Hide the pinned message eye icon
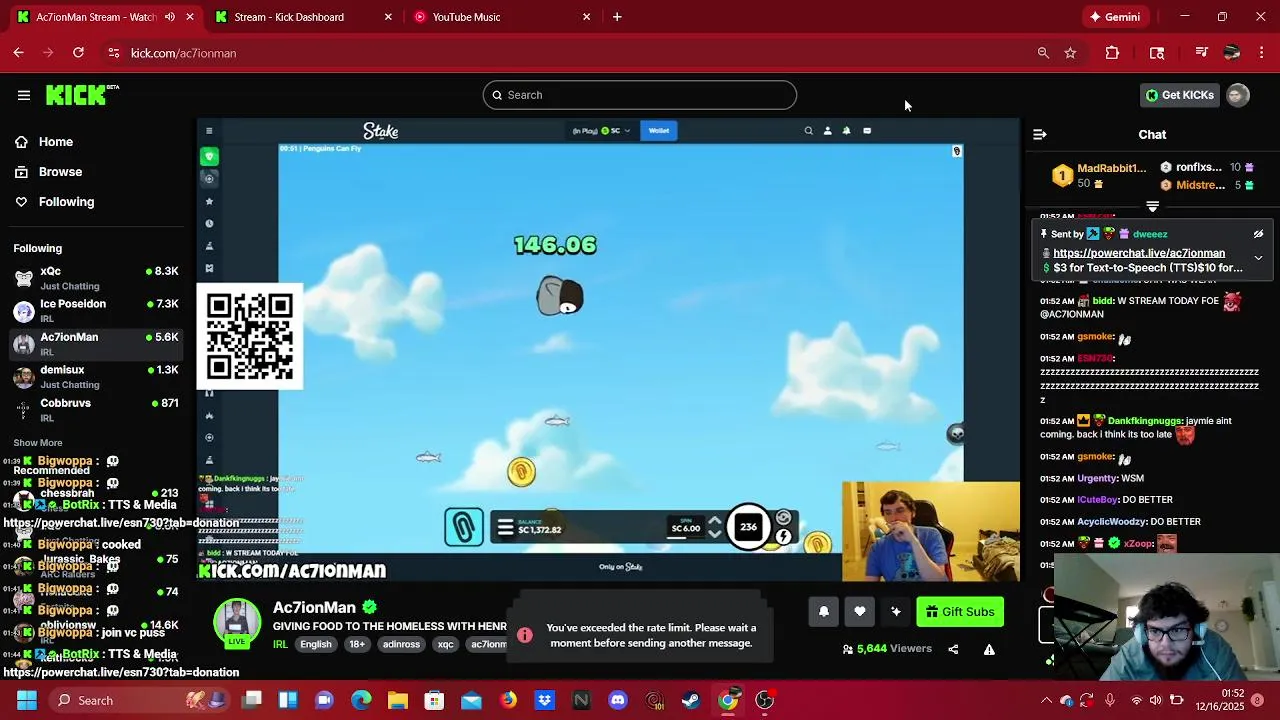Viewport: 1280px width, 720px height. pos(1258,234)
